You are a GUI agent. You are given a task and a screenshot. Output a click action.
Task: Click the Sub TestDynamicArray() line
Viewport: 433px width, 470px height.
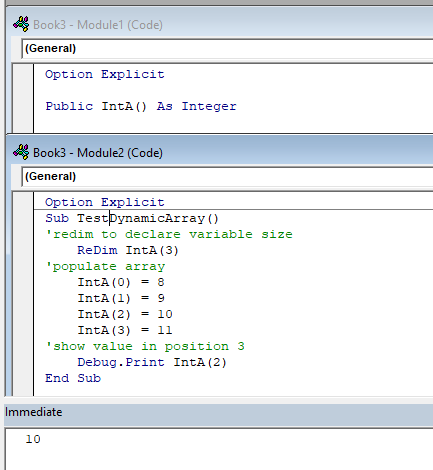(132, 218)
